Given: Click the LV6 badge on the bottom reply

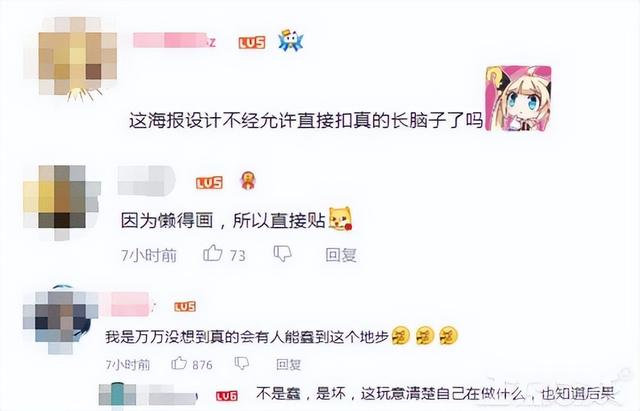Looking at the screenshot, I should click(227, 395).
